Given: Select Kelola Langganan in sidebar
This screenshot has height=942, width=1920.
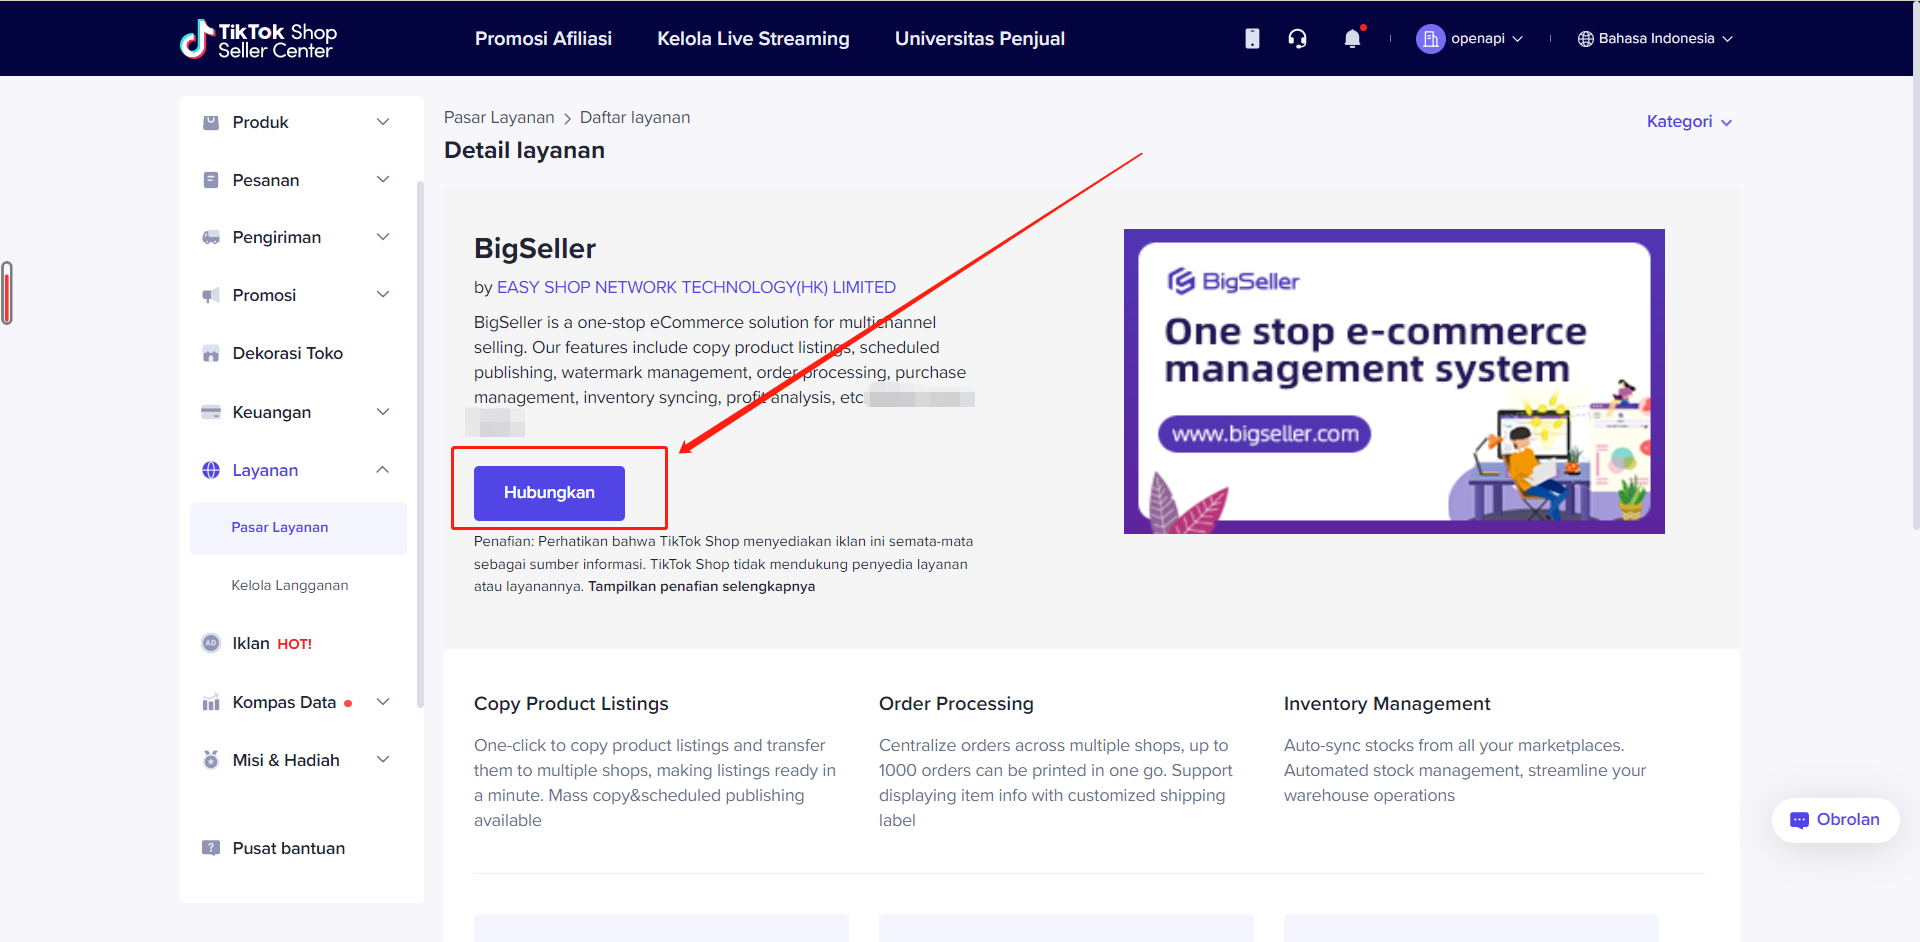Looking at the screenshot, I should (x=290, y=586).
